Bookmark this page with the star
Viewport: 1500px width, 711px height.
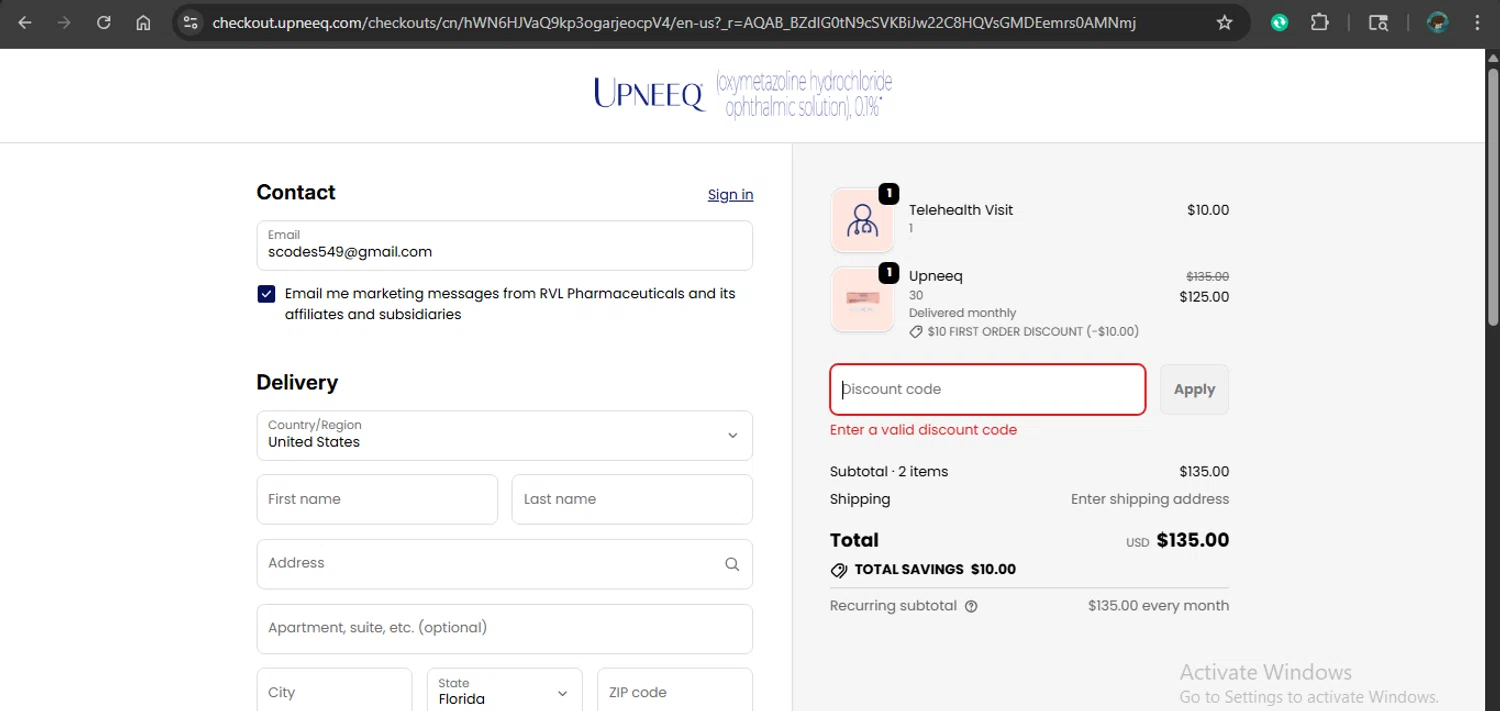pyautogui.click(x=1224, y=22)
